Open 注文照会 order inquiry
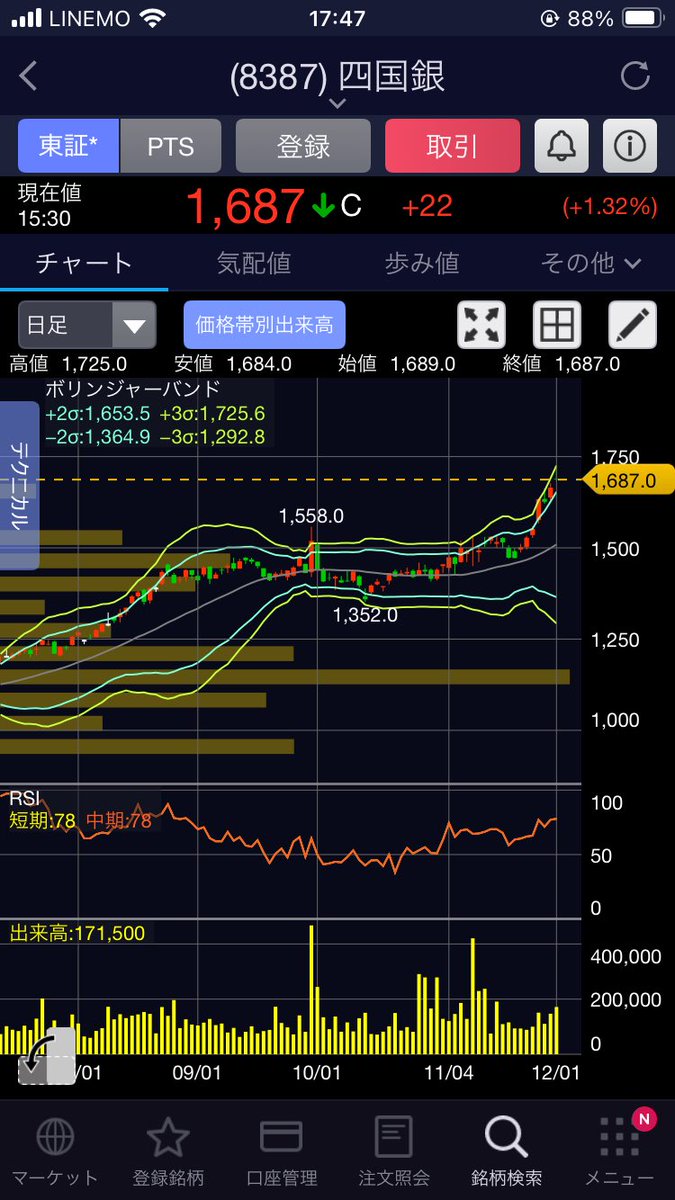The width and height of the screenshot is (675, 1200). pos(394,1151)
